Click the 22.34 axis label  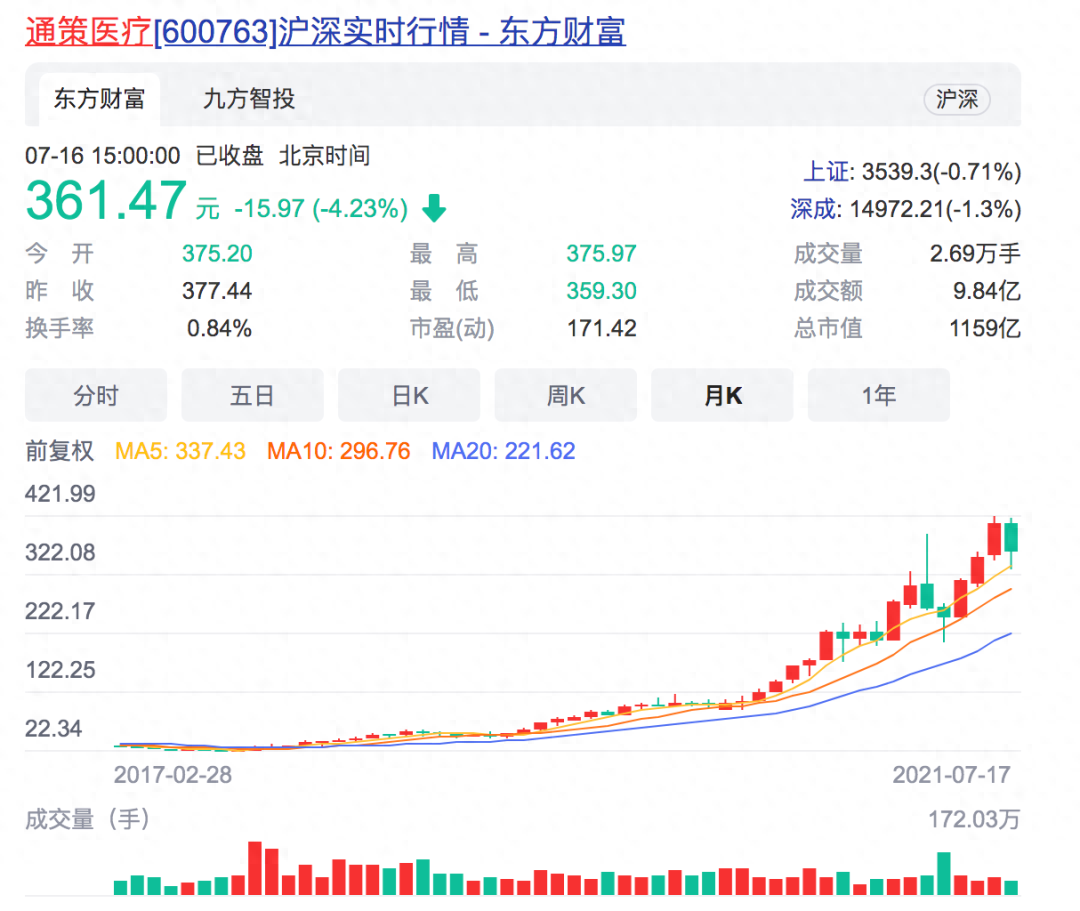(x=53, y=728)
